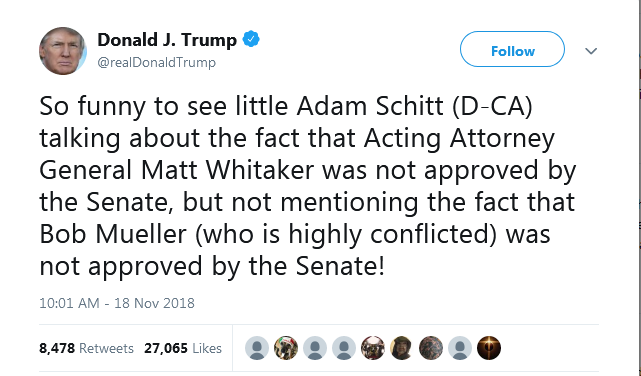View the 8,478 Retweets list
The height and width of the screenshot is (376, 641).
point(86,348)
